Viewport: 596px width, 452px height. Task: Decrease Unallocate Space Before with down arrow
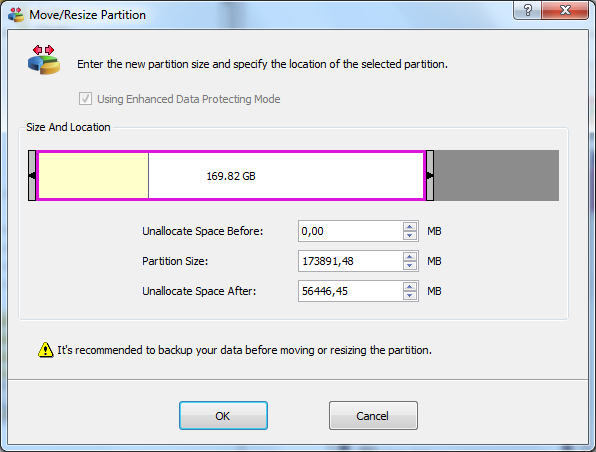(409, 236)
